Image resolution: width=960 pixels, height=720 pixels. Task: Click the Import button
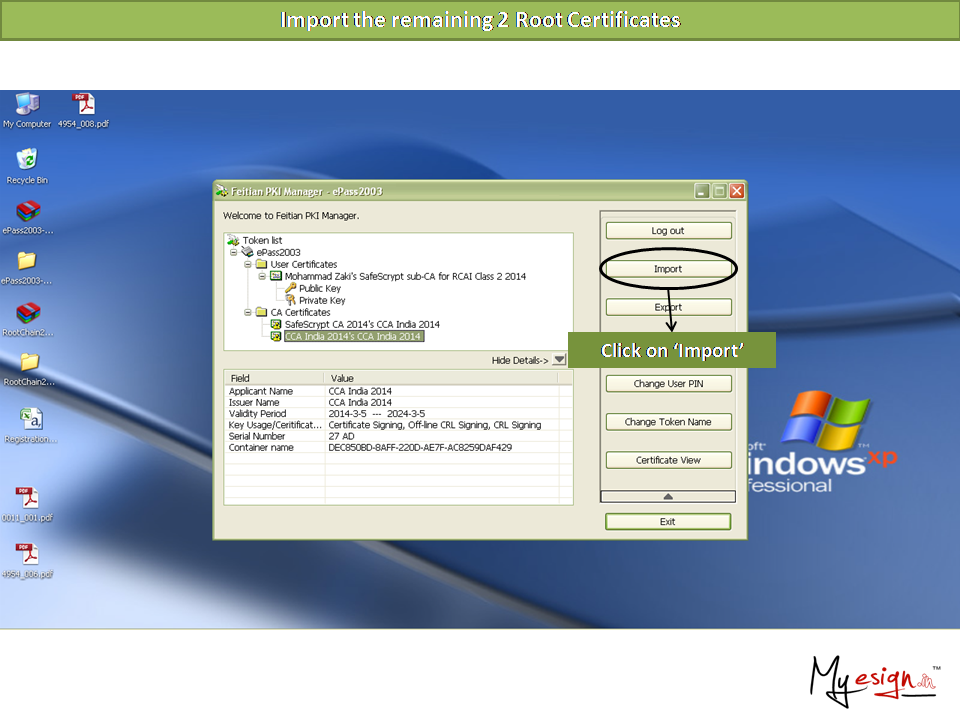click(x=668, y=269)
